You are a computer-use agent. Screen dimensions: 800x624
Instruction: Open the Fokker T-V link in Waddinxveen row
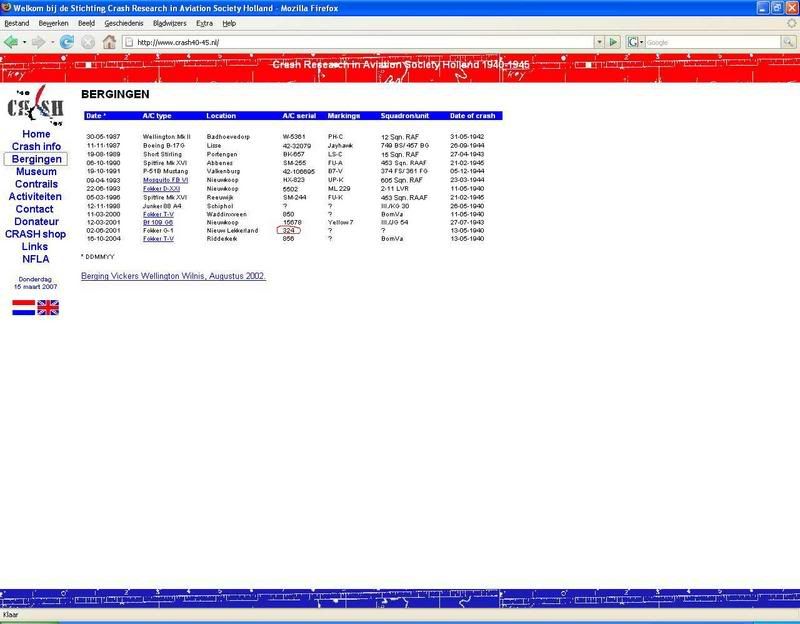pyautogui.click(x=158, y=214)
